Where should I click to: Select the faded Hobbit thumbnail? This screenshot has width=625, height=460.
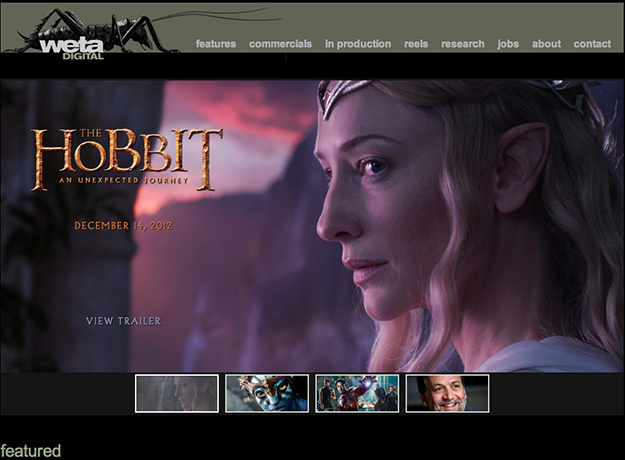177,393
